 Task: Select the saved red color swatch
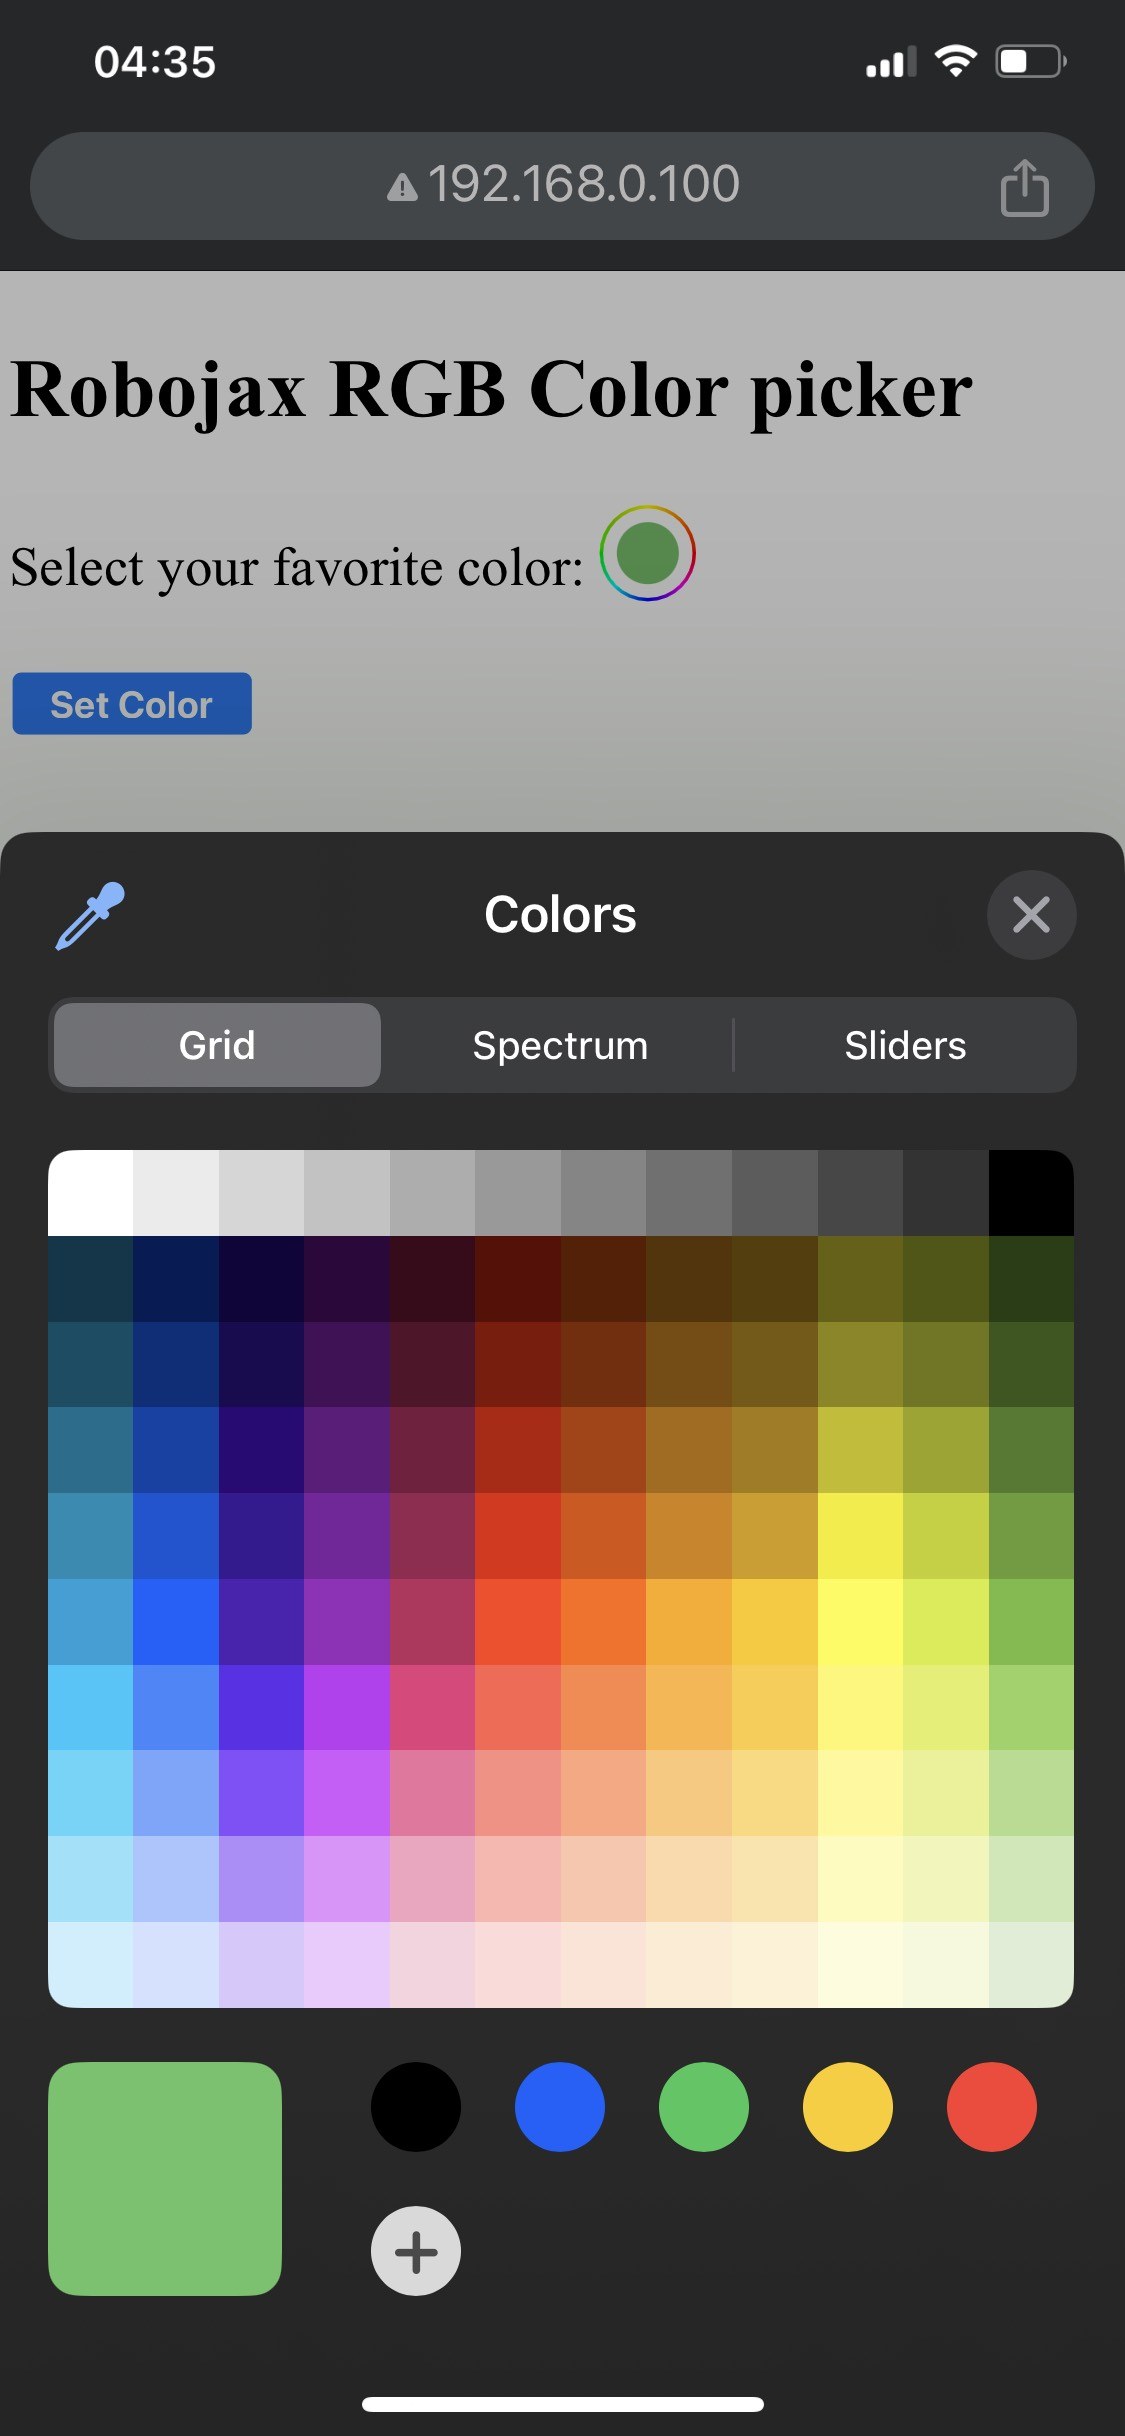tap(992, 2107)
